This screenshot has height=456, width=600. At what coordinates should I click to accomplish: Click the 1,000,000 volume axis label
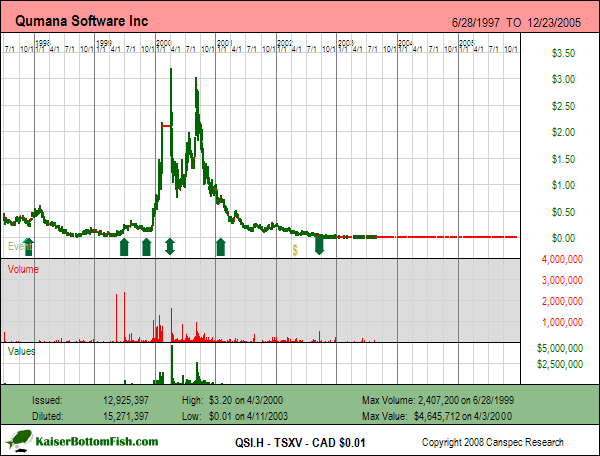tap(562, 322)
